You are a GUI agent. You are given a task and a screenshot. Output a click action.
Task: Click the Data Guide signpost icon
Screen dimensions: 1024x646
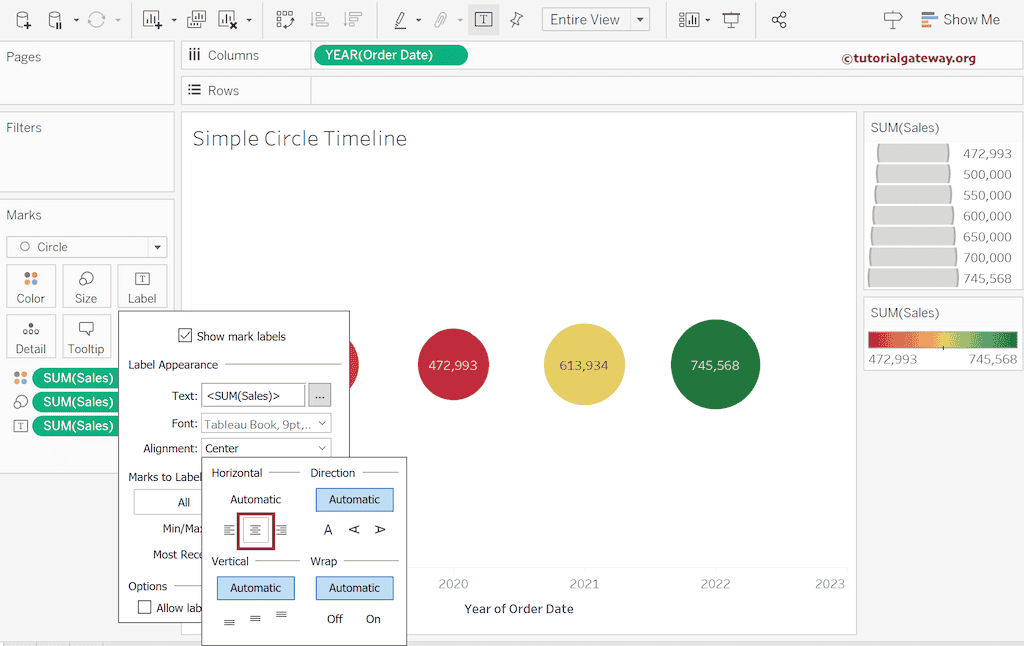click(x=893, y=20)
